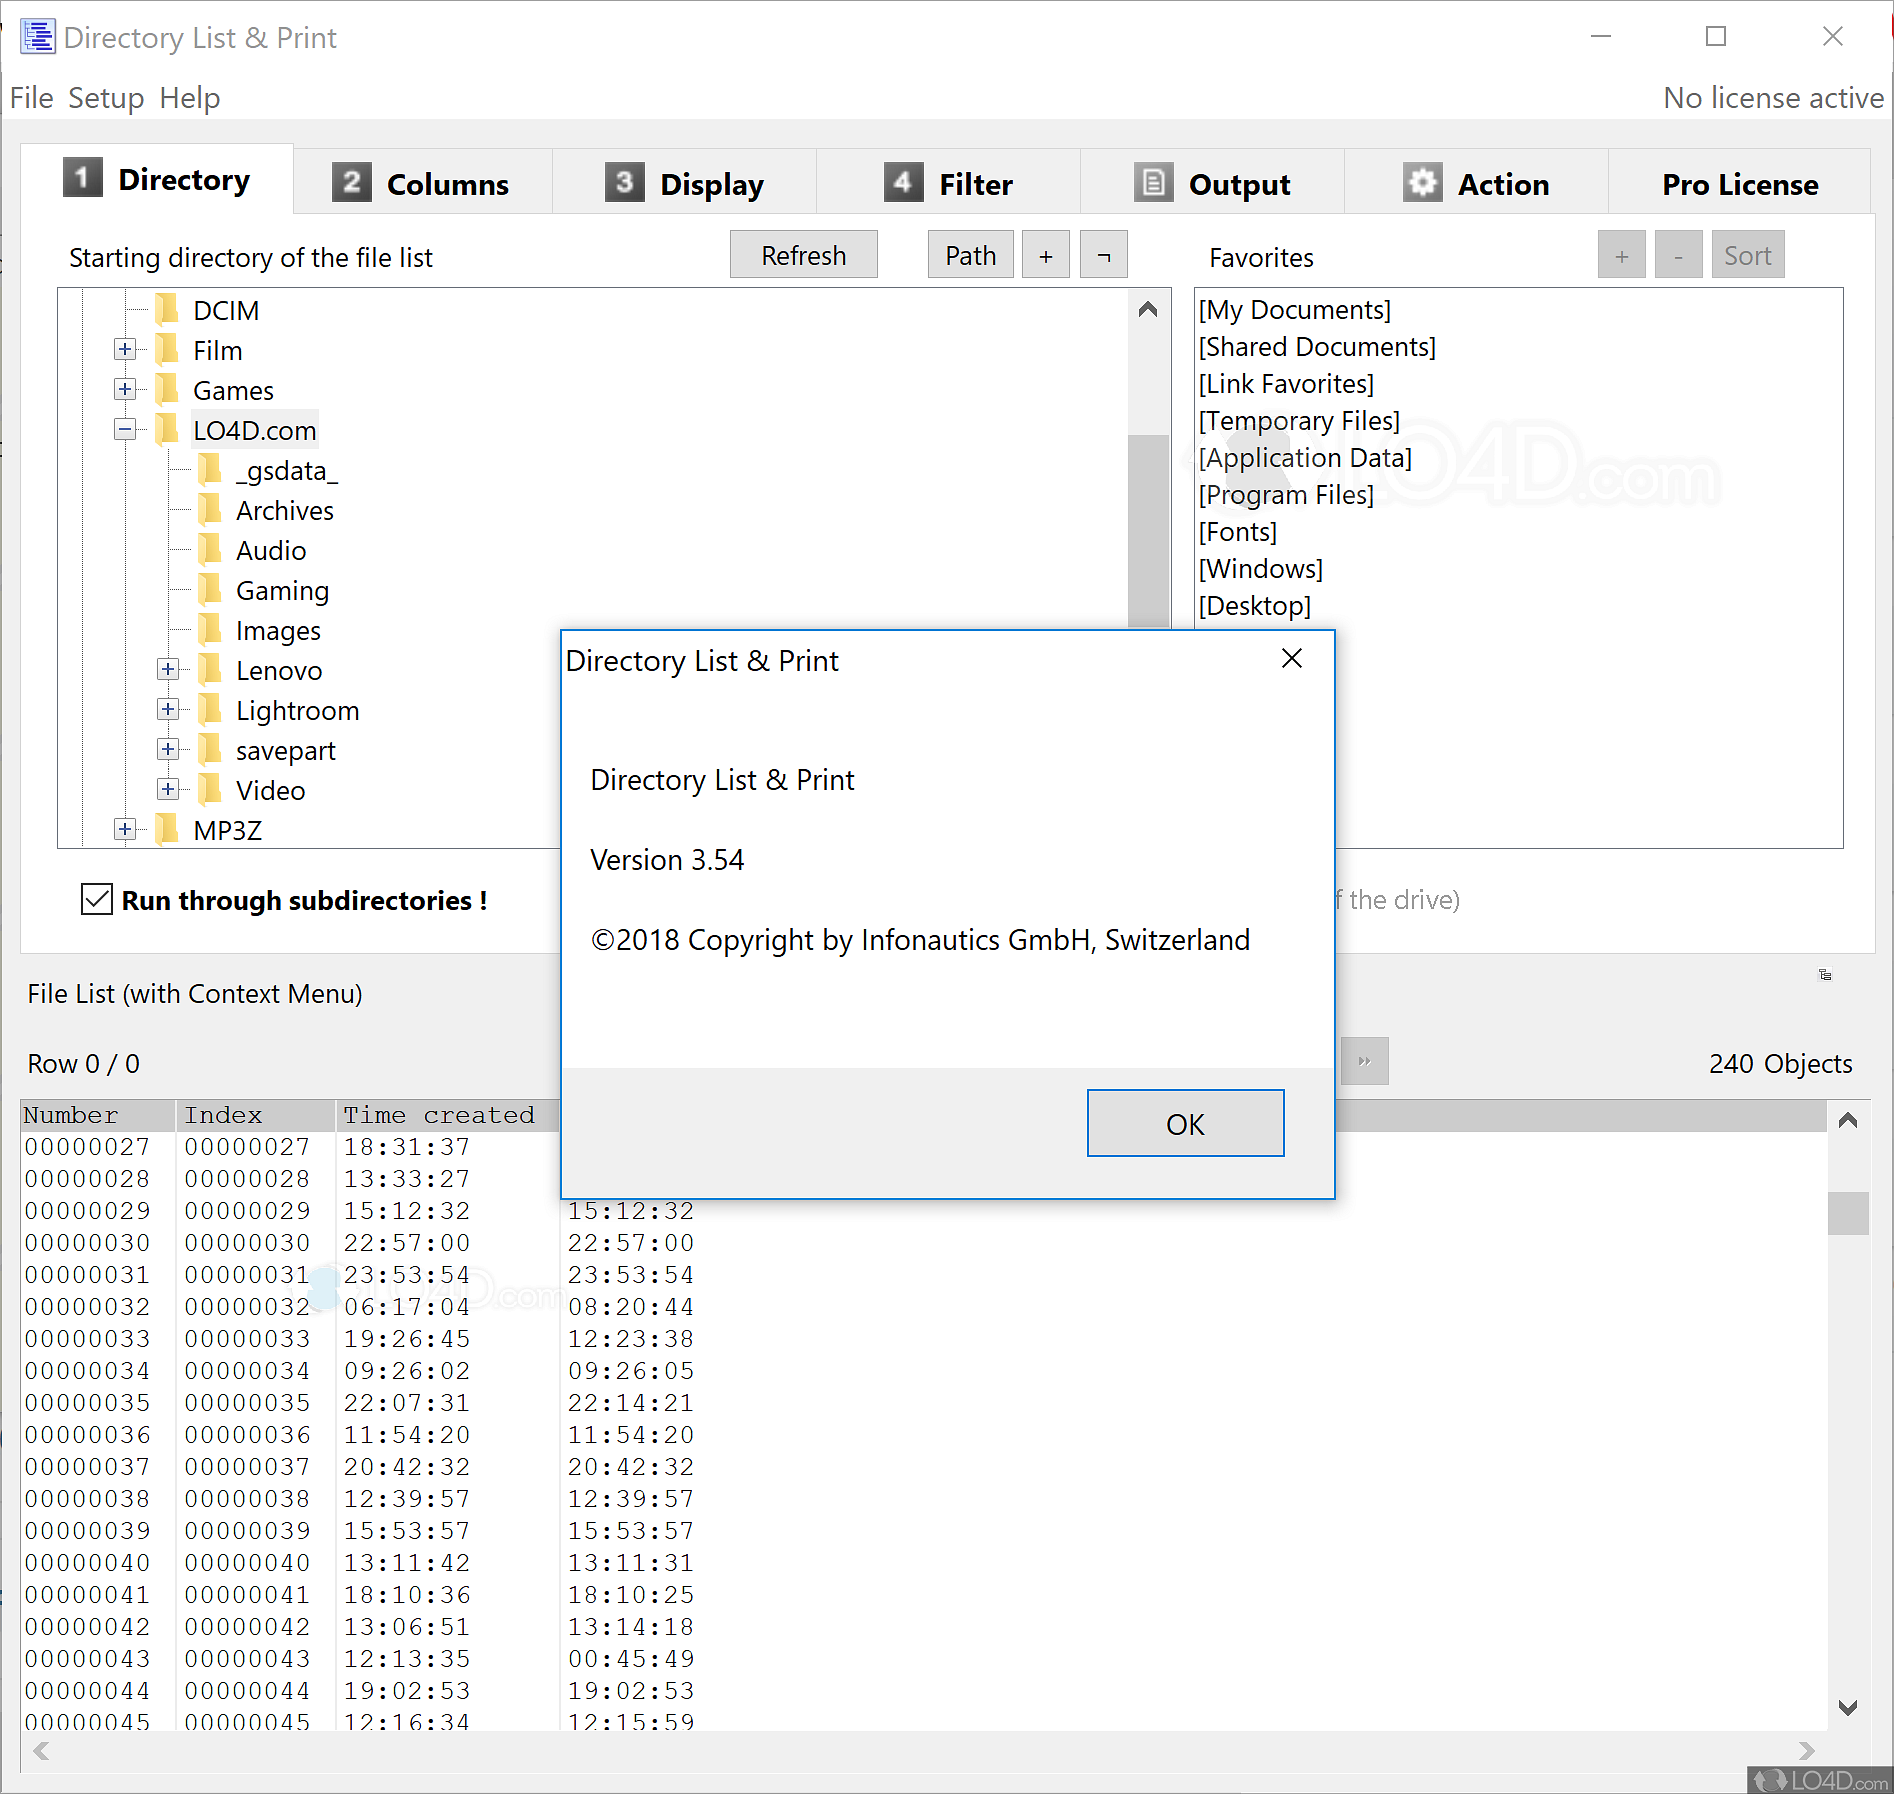
Task: Open Action settings via the gear icon
Action: point(1422,182)
